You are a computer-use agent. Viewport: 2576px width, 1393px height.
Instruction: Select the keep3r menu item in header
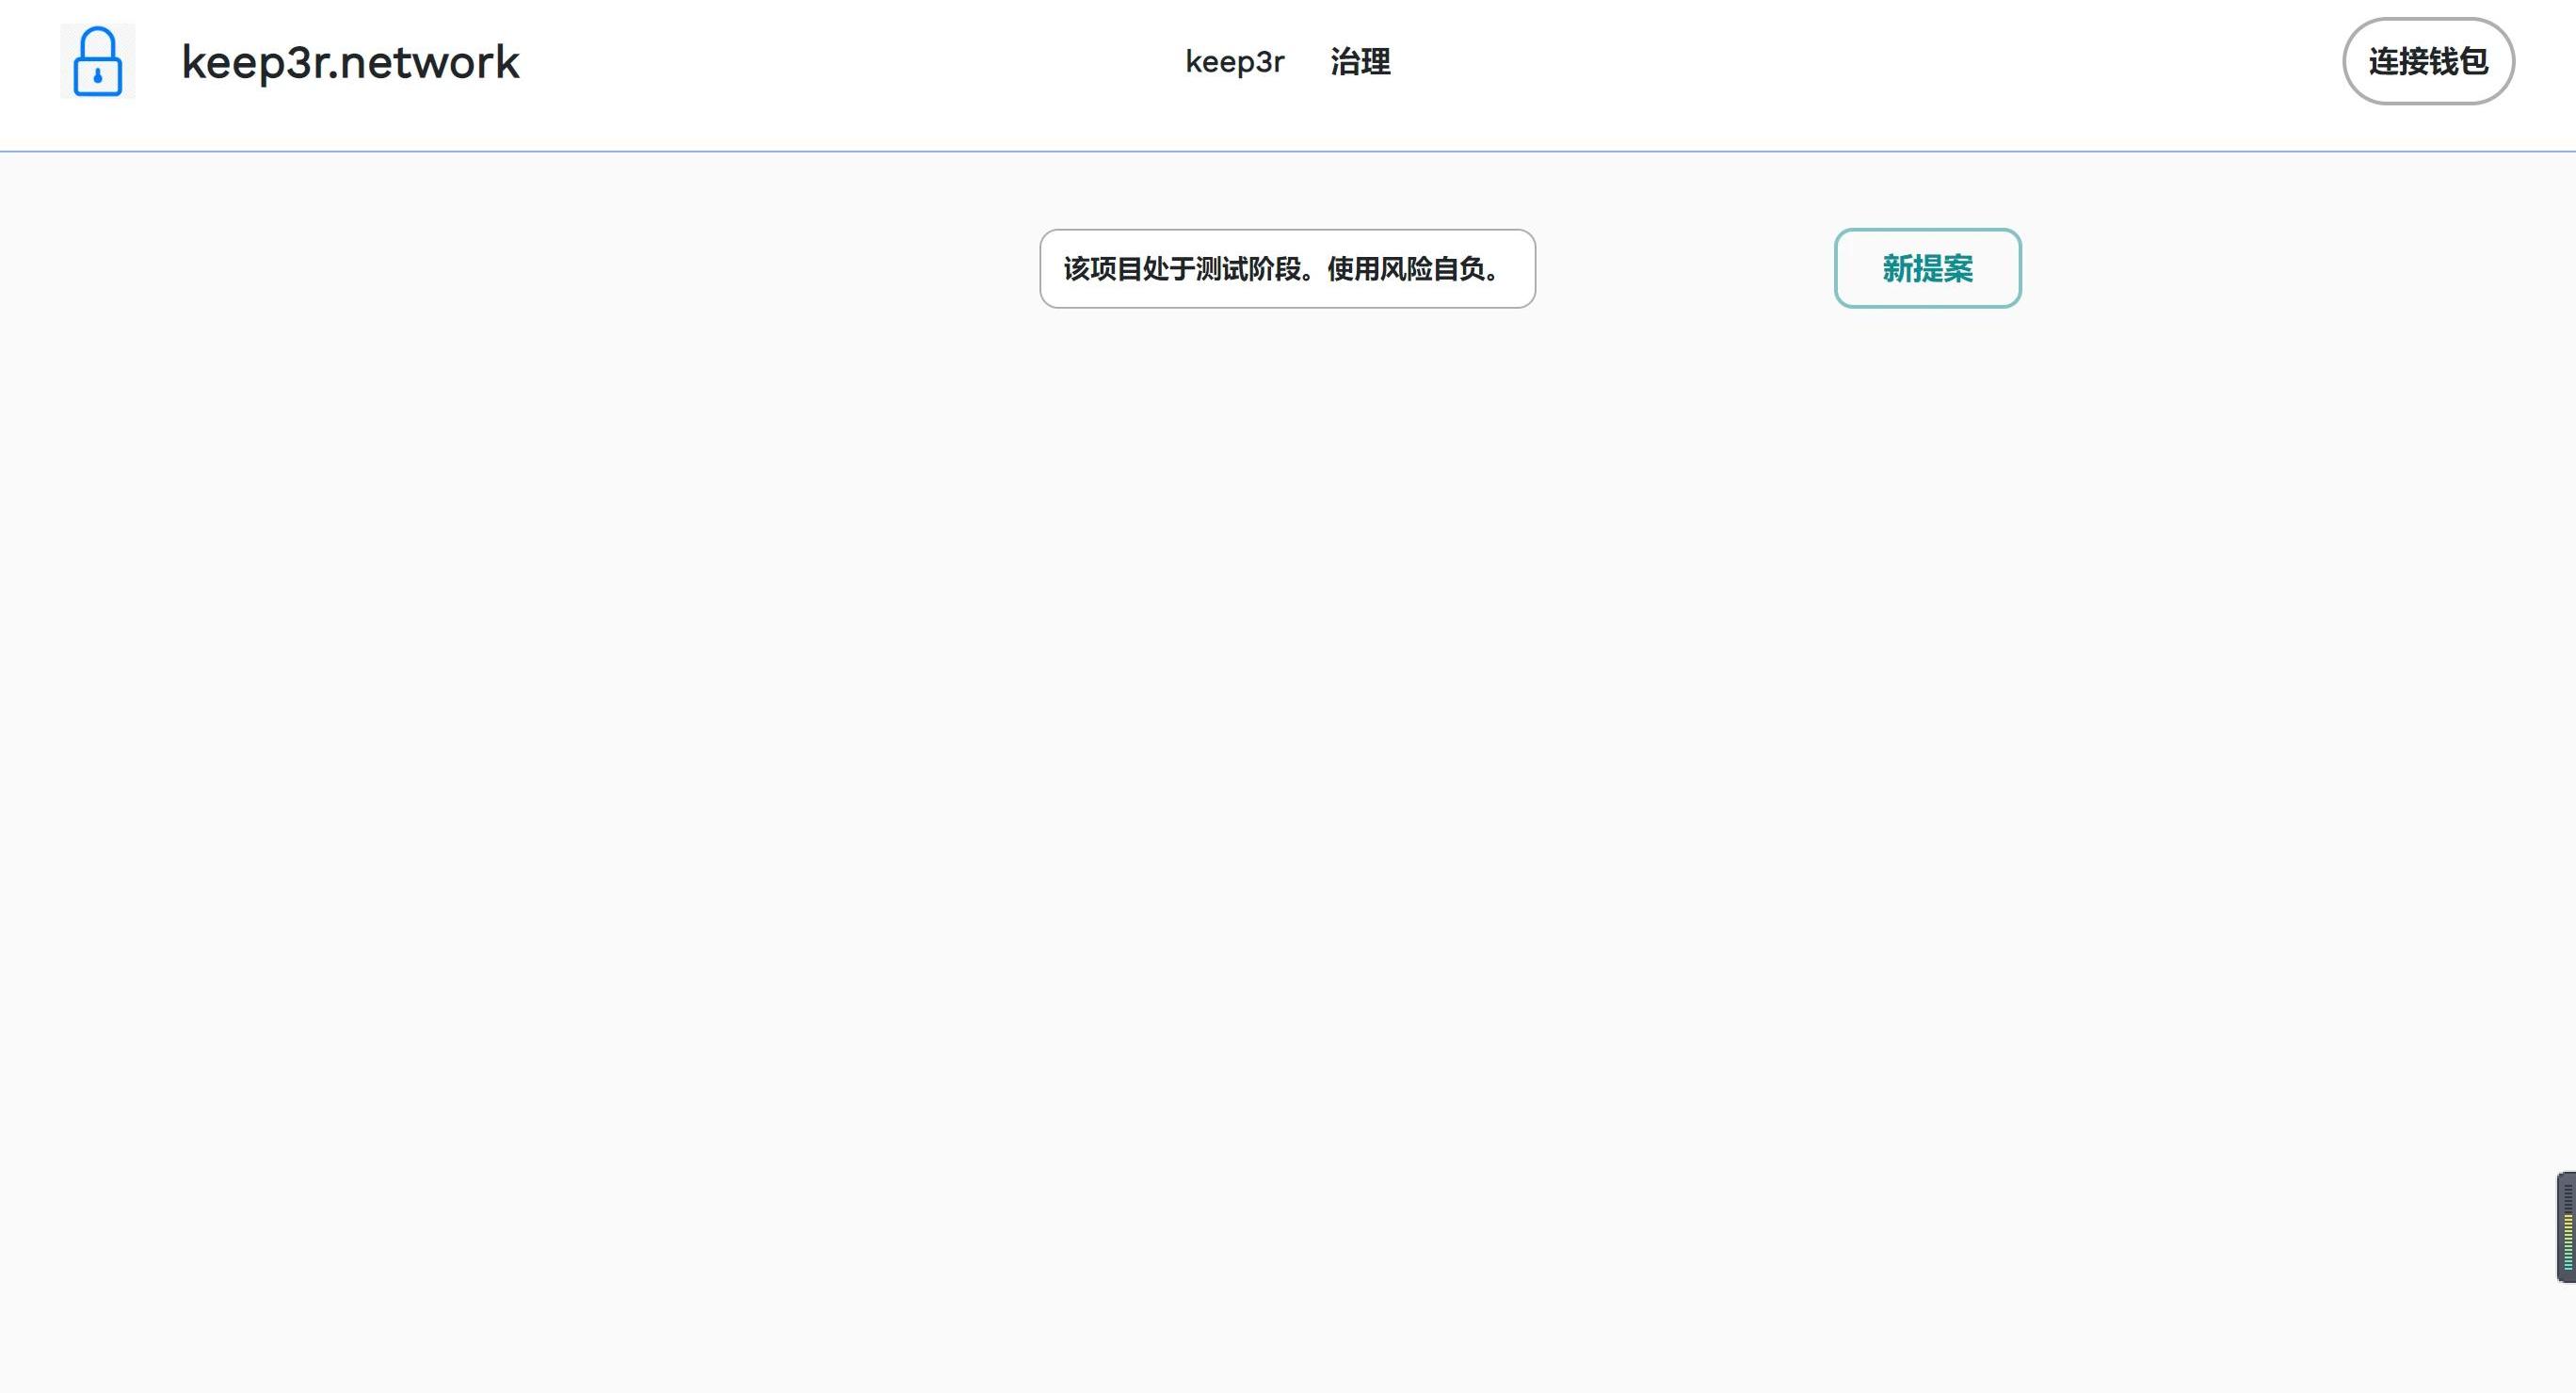tap(1234, 62)
